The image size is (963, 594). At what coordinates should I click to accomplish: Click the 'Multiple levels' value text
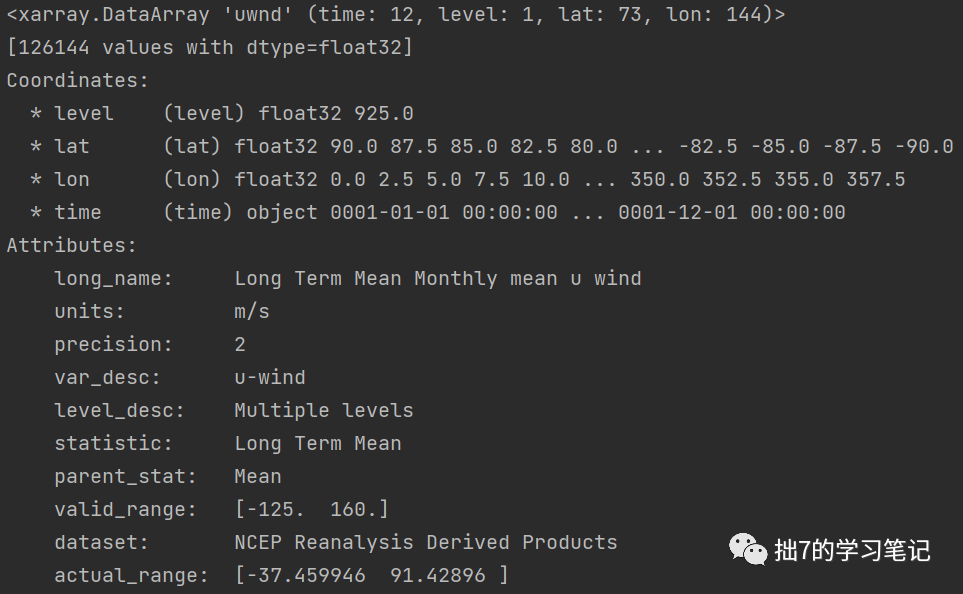[x=323, y=410]
